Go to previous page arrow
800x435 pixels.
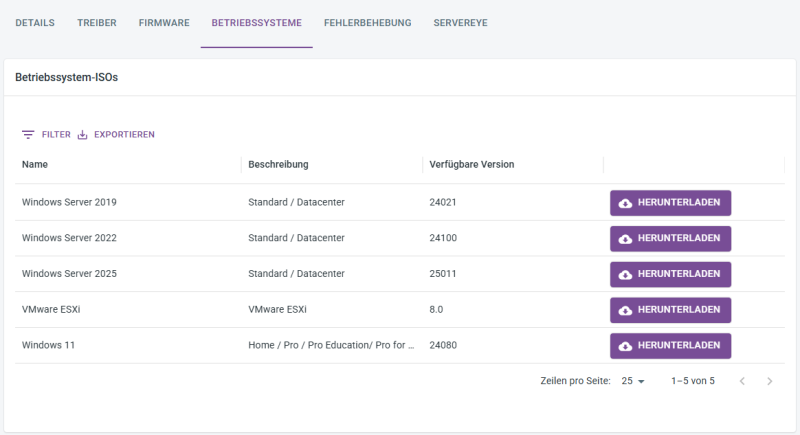pos(742,381)
